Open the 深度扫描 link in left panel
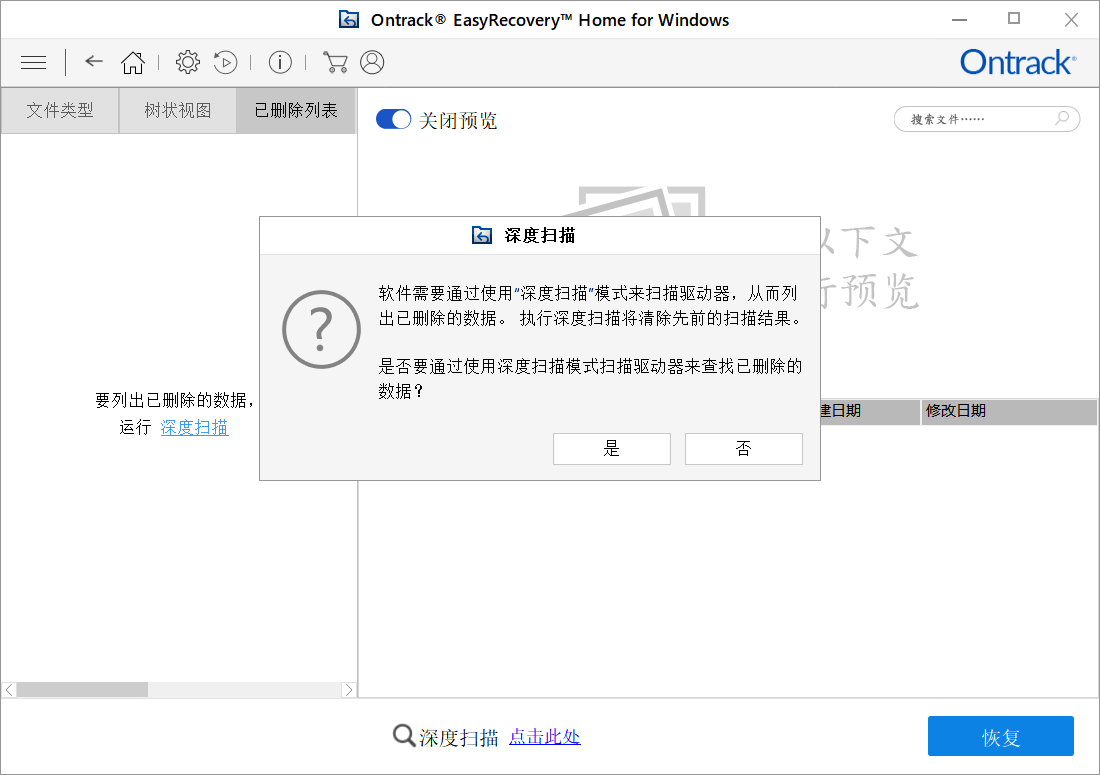1100x775 pixels. click(x=194, y=427)
